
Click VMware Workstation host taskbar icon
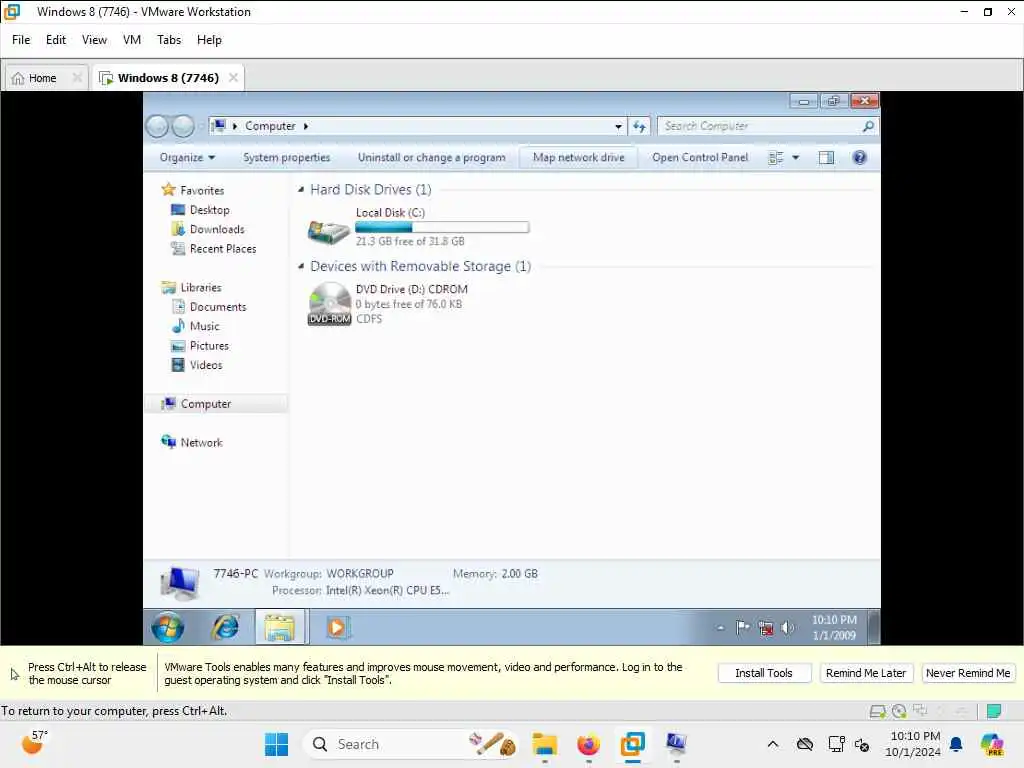(x=633, y=744)
